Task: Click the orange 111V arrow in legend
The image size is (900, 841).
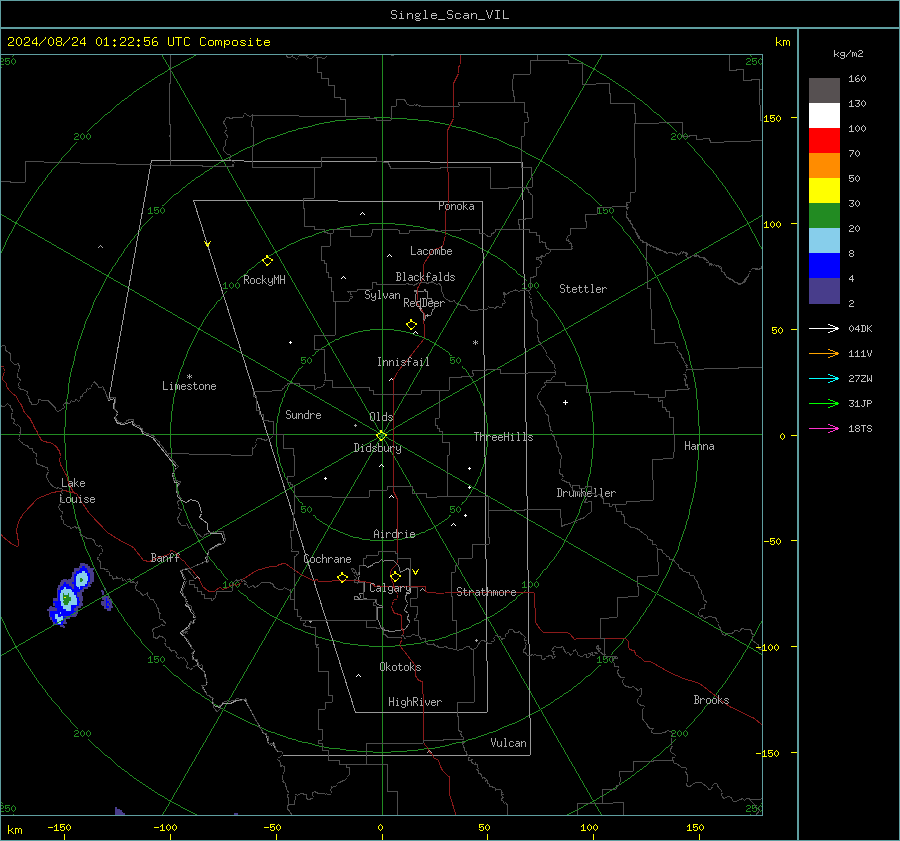Action: [x=824, y=354]
